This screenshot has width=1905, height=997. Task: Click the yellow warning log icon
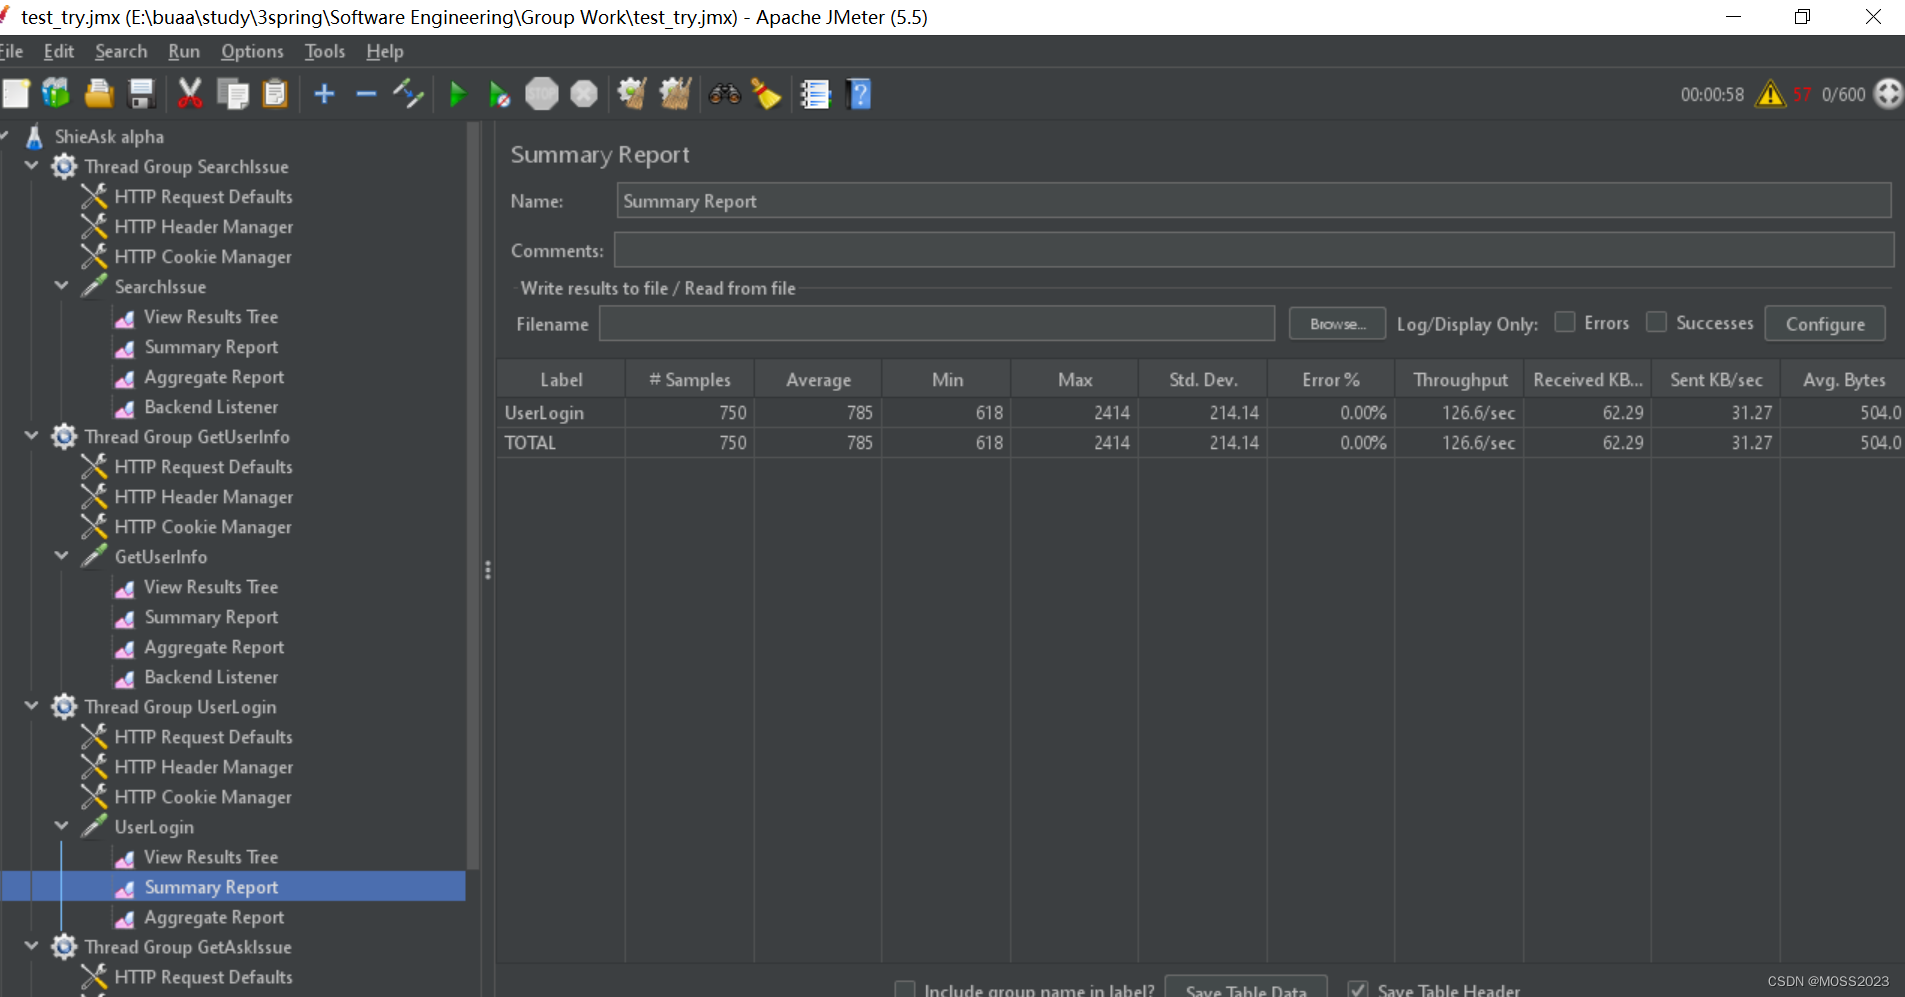(x=1771, y=94)
